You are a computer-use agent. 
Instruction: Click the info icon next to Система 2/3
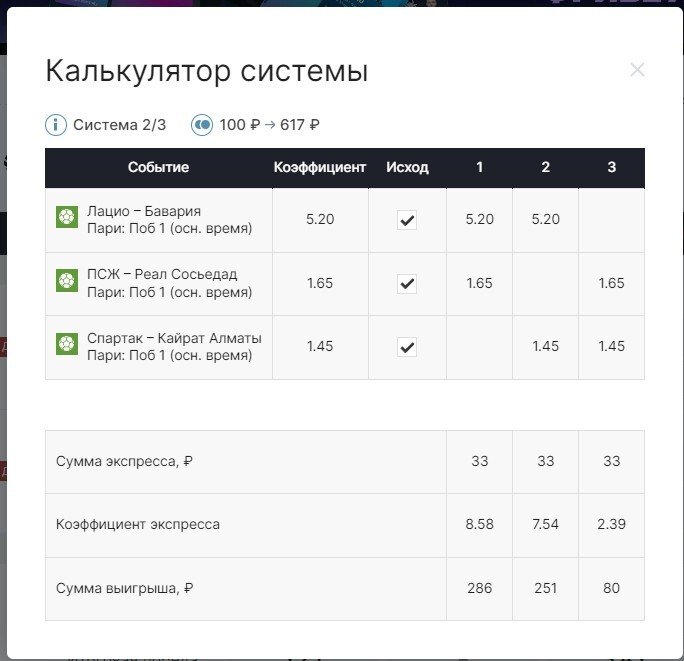pyautogui.click(x=57, y=125)
